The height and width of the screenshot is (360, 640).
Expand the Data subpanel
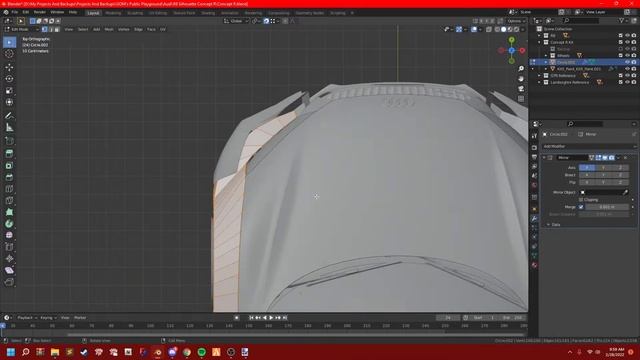click(548, 224)
